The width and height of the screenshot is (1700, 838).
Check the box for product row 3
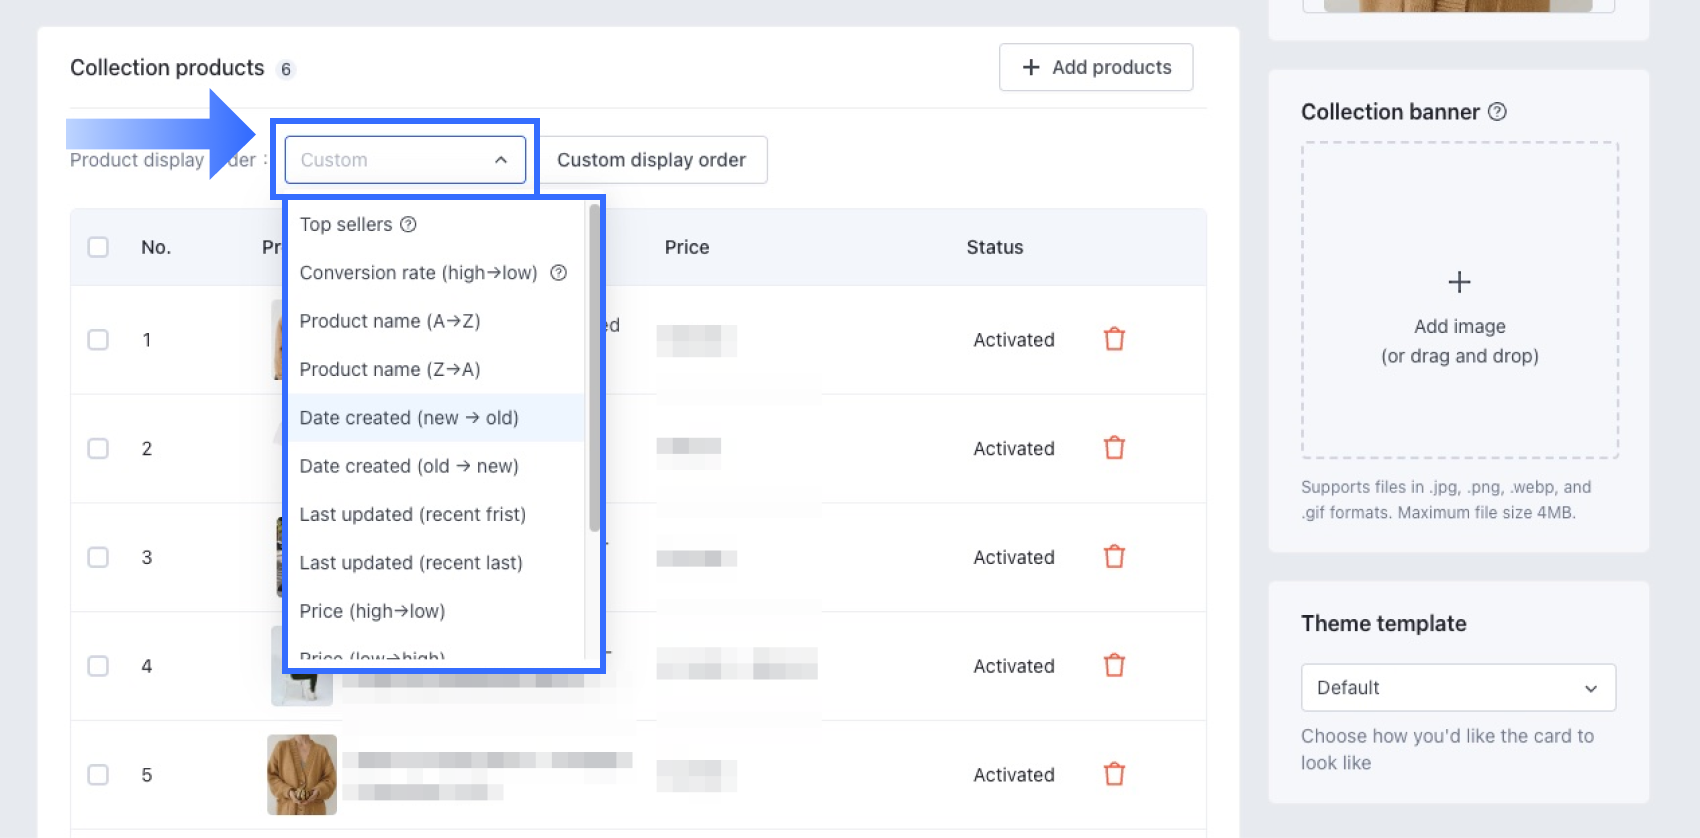tap(98, 557)
